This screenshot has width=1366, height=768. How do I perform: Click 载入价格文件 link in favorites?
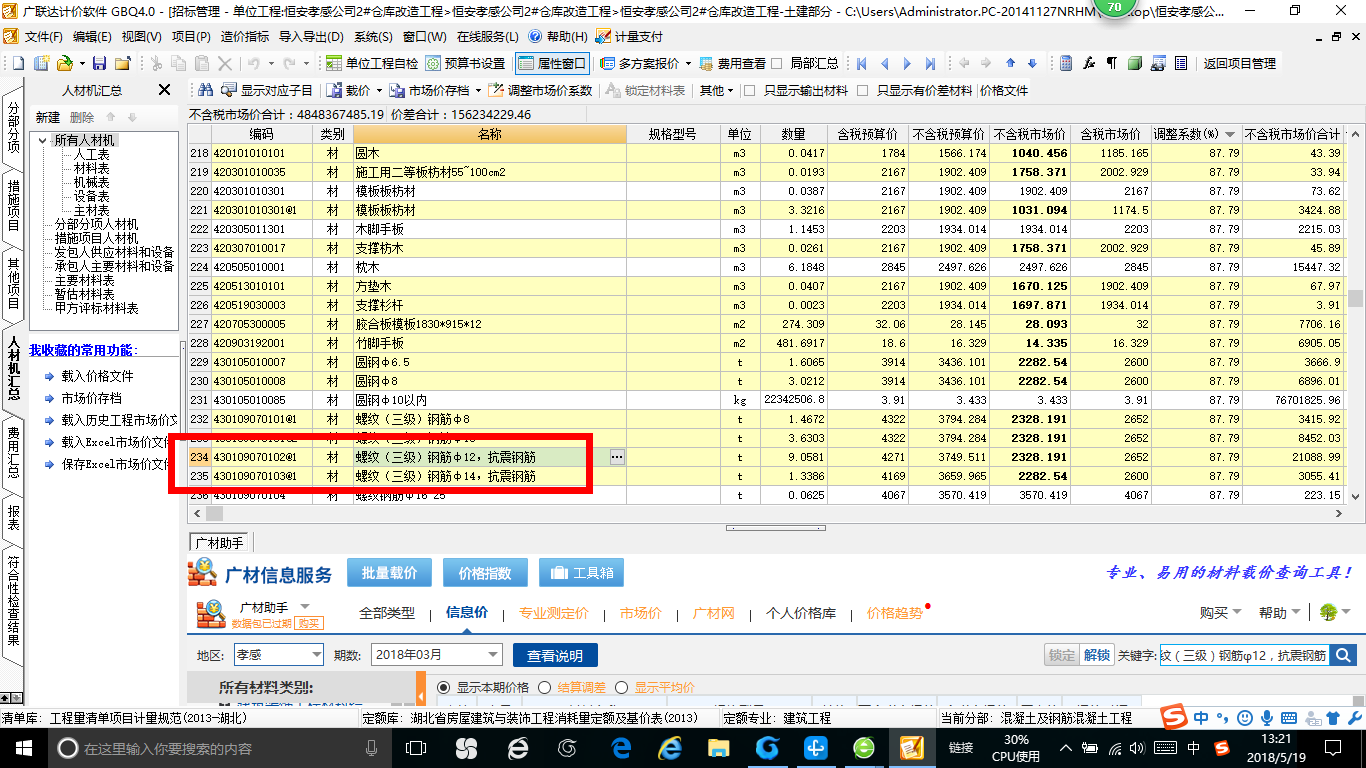pos(97,376)
